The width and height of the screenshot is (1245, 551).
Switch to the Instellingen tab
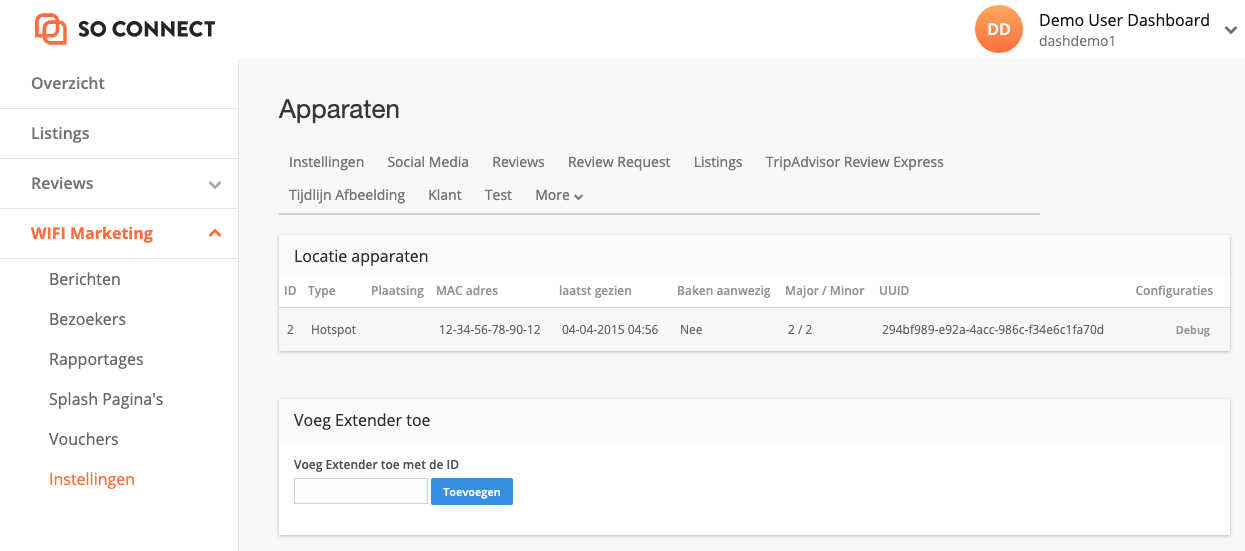326,162
